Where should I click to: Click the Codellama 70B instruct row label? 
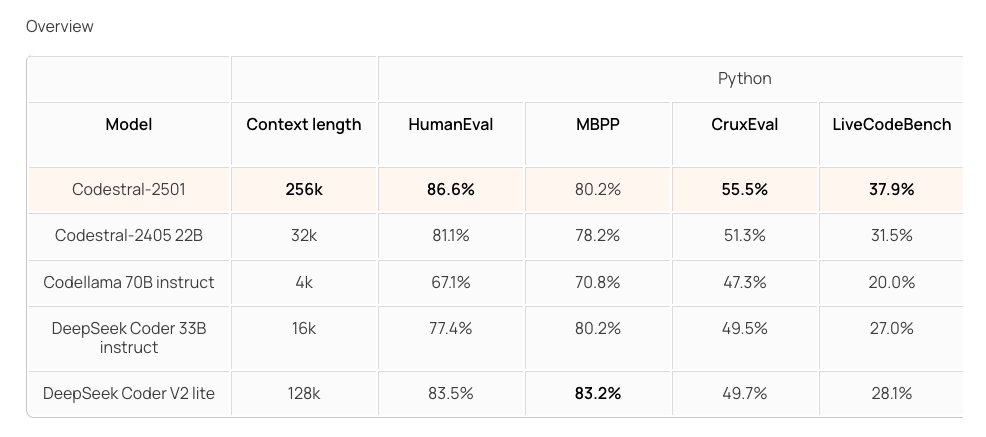coord(129,282)
